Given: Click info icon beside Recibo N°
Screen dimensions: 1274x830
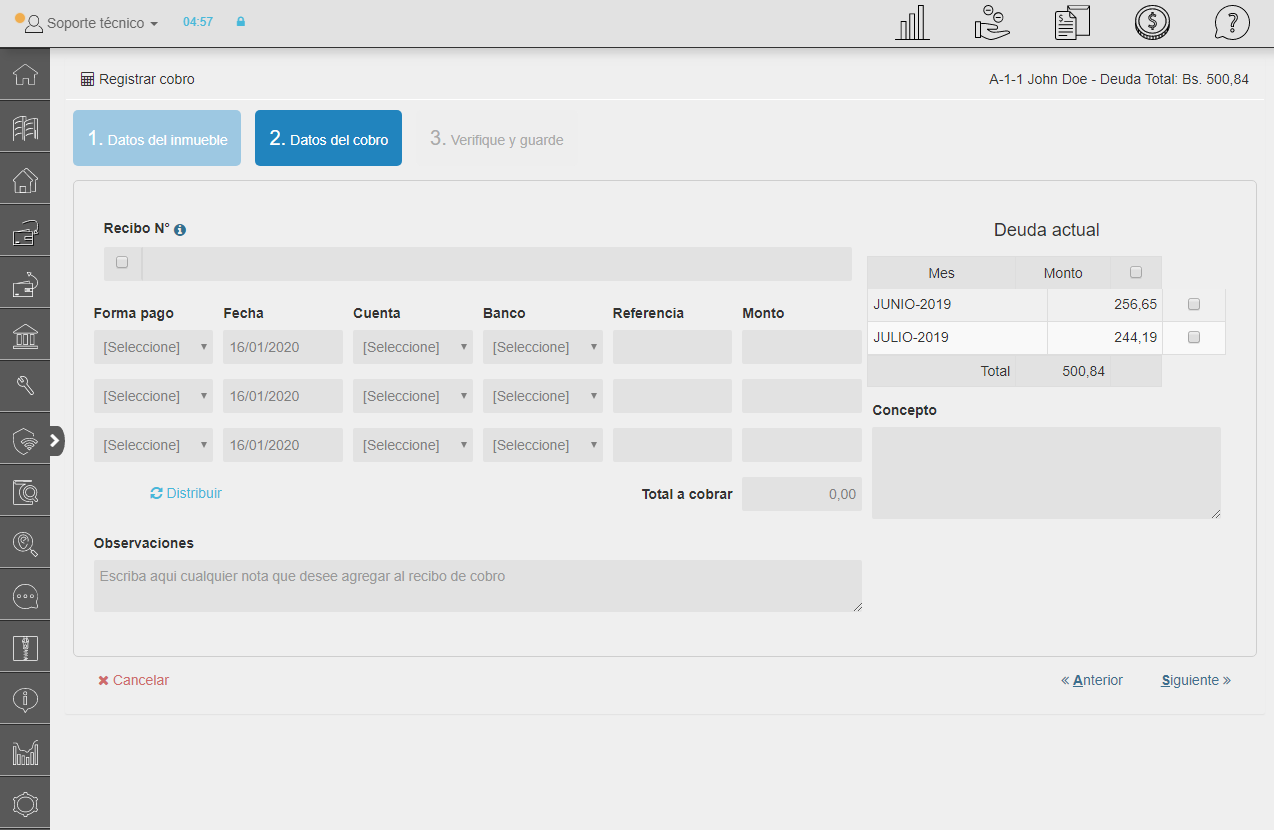Looking at the screenshot, I should click(180, 230).
